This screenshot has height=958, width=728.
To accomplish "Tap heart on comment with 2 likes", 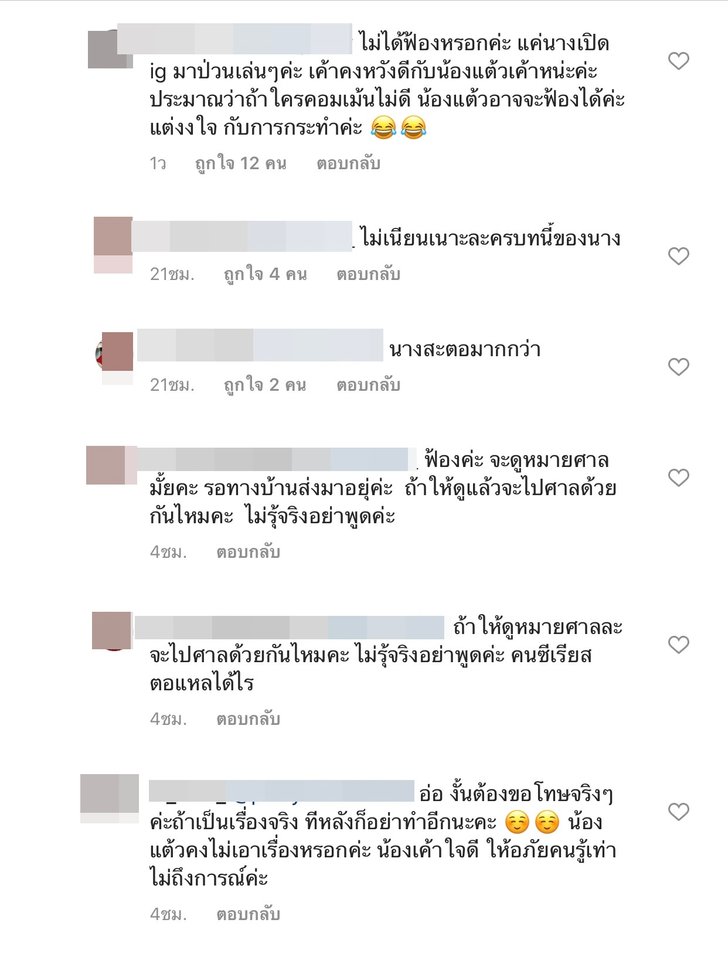I will click(679, 367).
